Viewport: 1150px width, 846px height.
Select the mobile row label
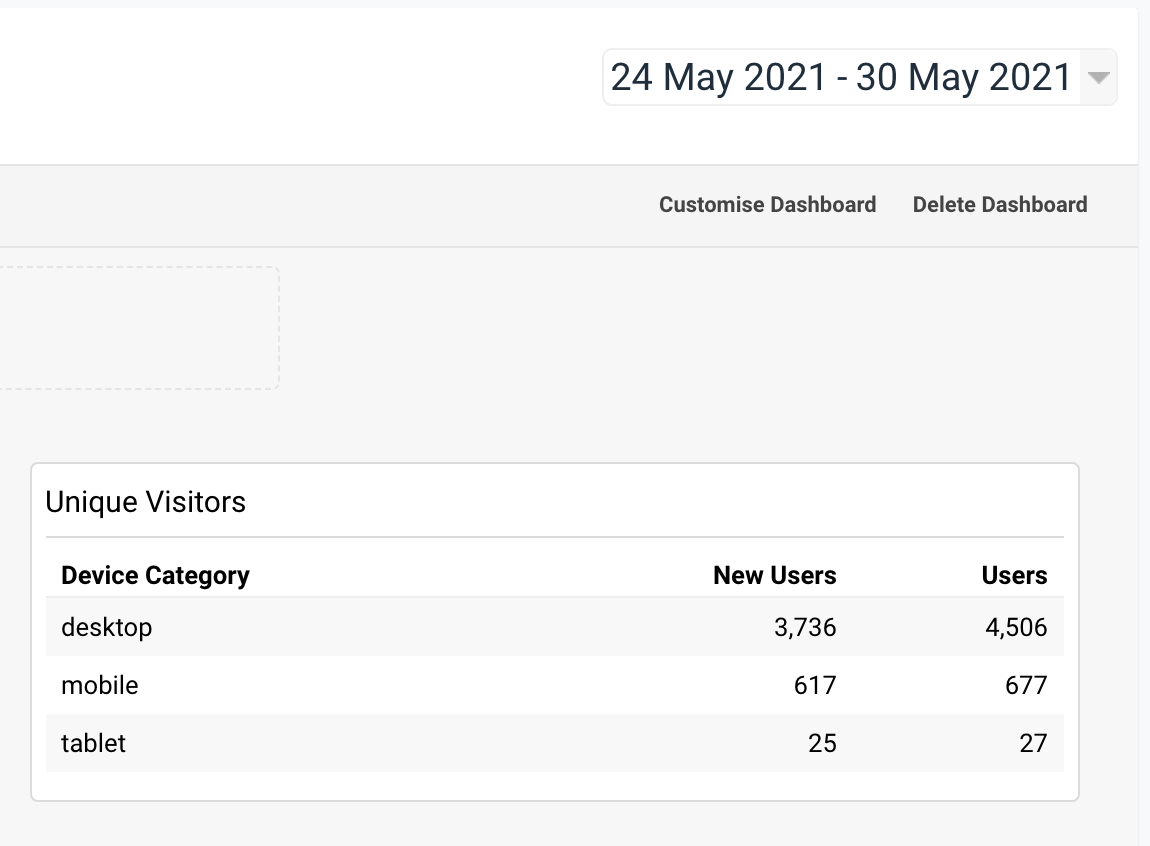[x=100, y=685]
